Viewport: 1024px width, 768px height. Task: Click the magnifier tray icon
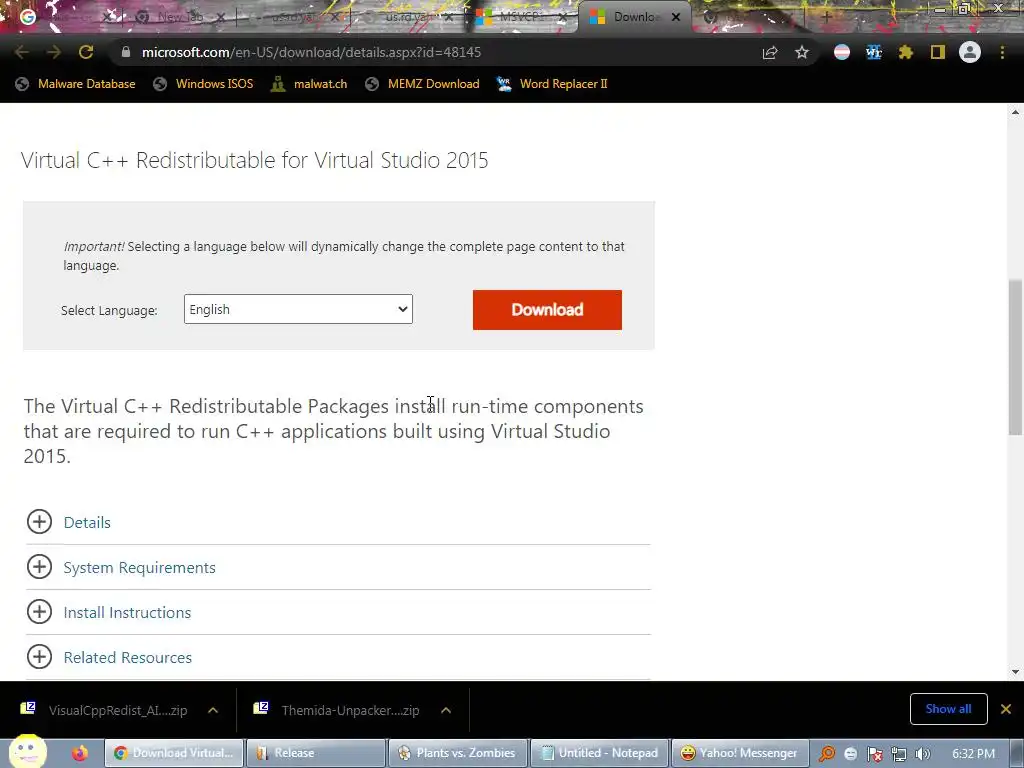(x=827, y=754)
